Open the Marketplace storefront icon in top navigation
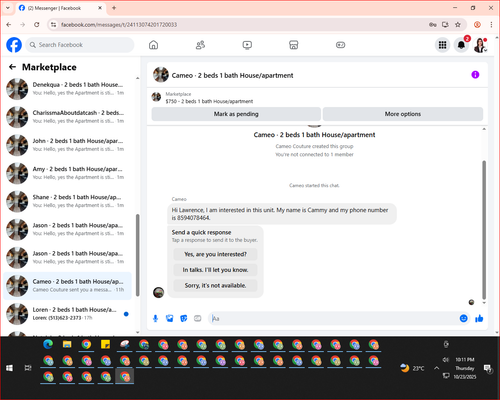 pyautogui.click(x=294, y=45)
